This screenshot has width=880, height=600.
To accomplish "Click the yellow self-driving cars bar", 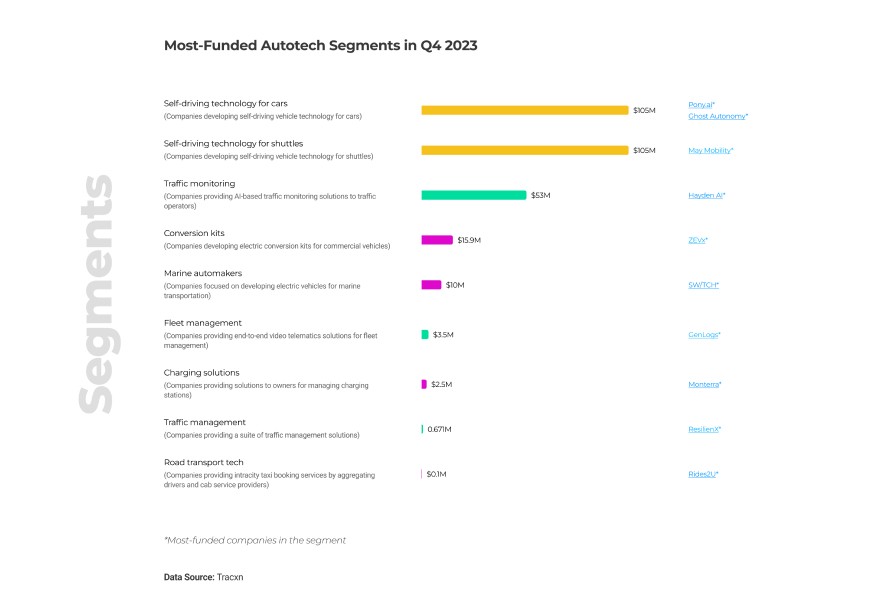I will [524, 110].
